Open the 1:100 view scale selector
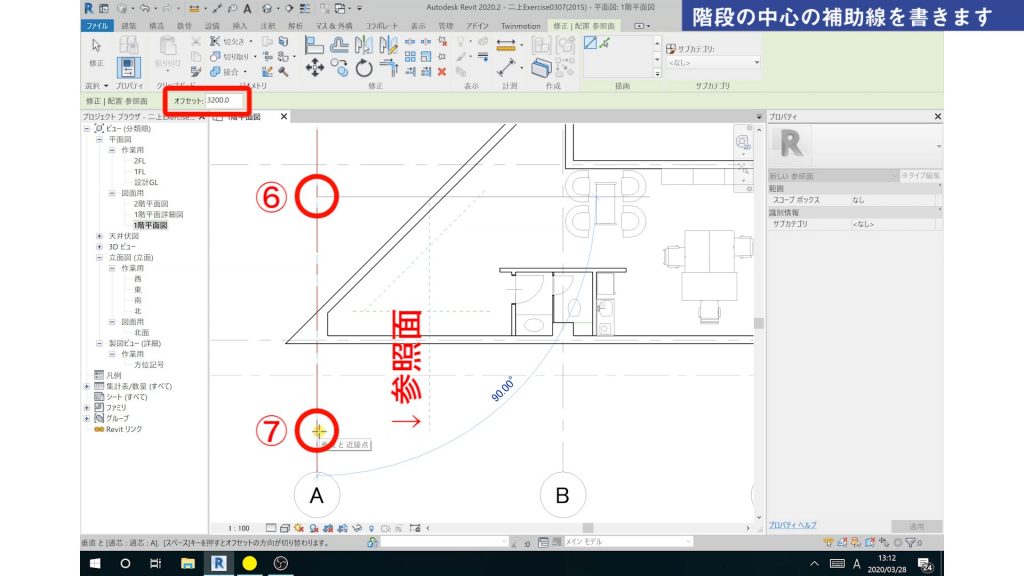The width and height of the screenshot is (1024, 576). pos(238,527)
